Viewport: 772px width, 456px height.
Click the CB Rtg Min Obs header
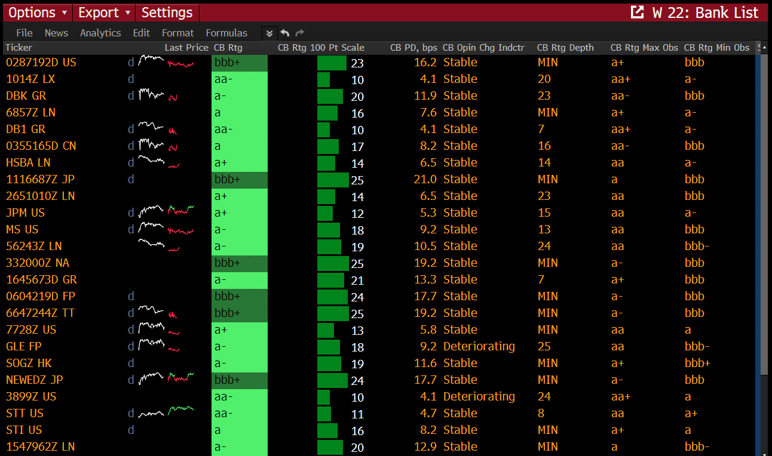pyautogui.click(x=716, y=48)
